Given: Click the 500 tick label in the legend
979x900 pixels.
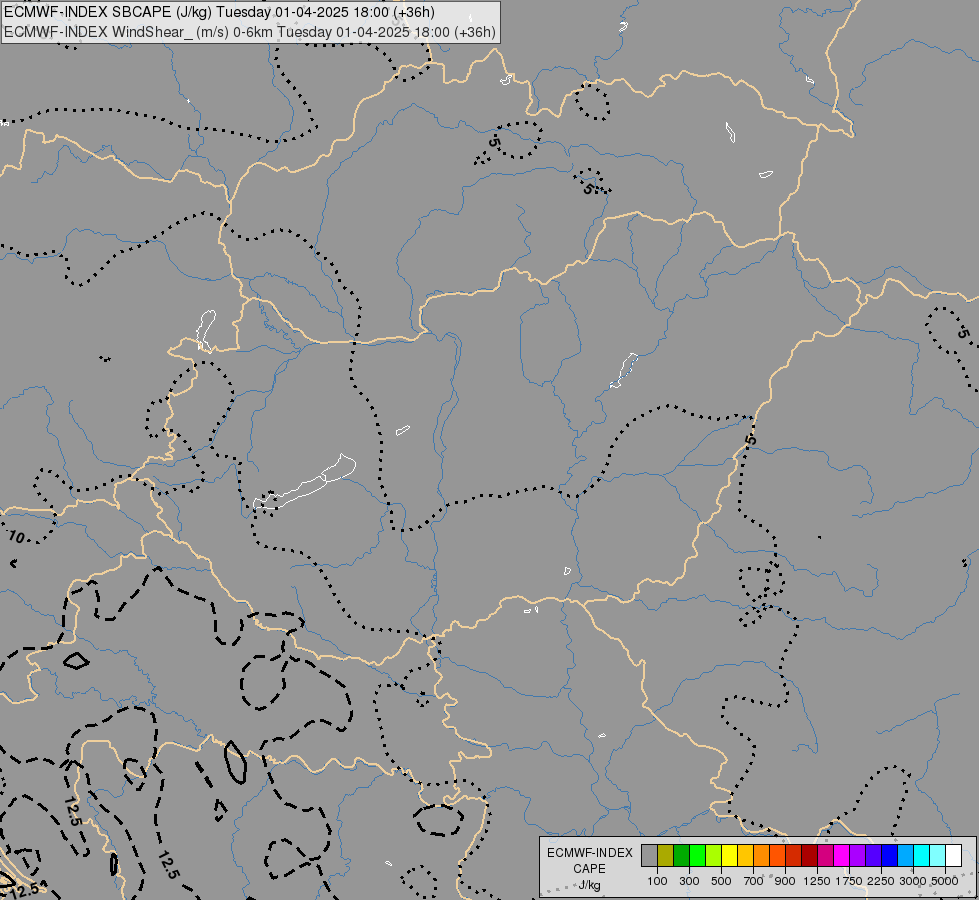Looking at the screenshot, I should (x=721, y=881).
